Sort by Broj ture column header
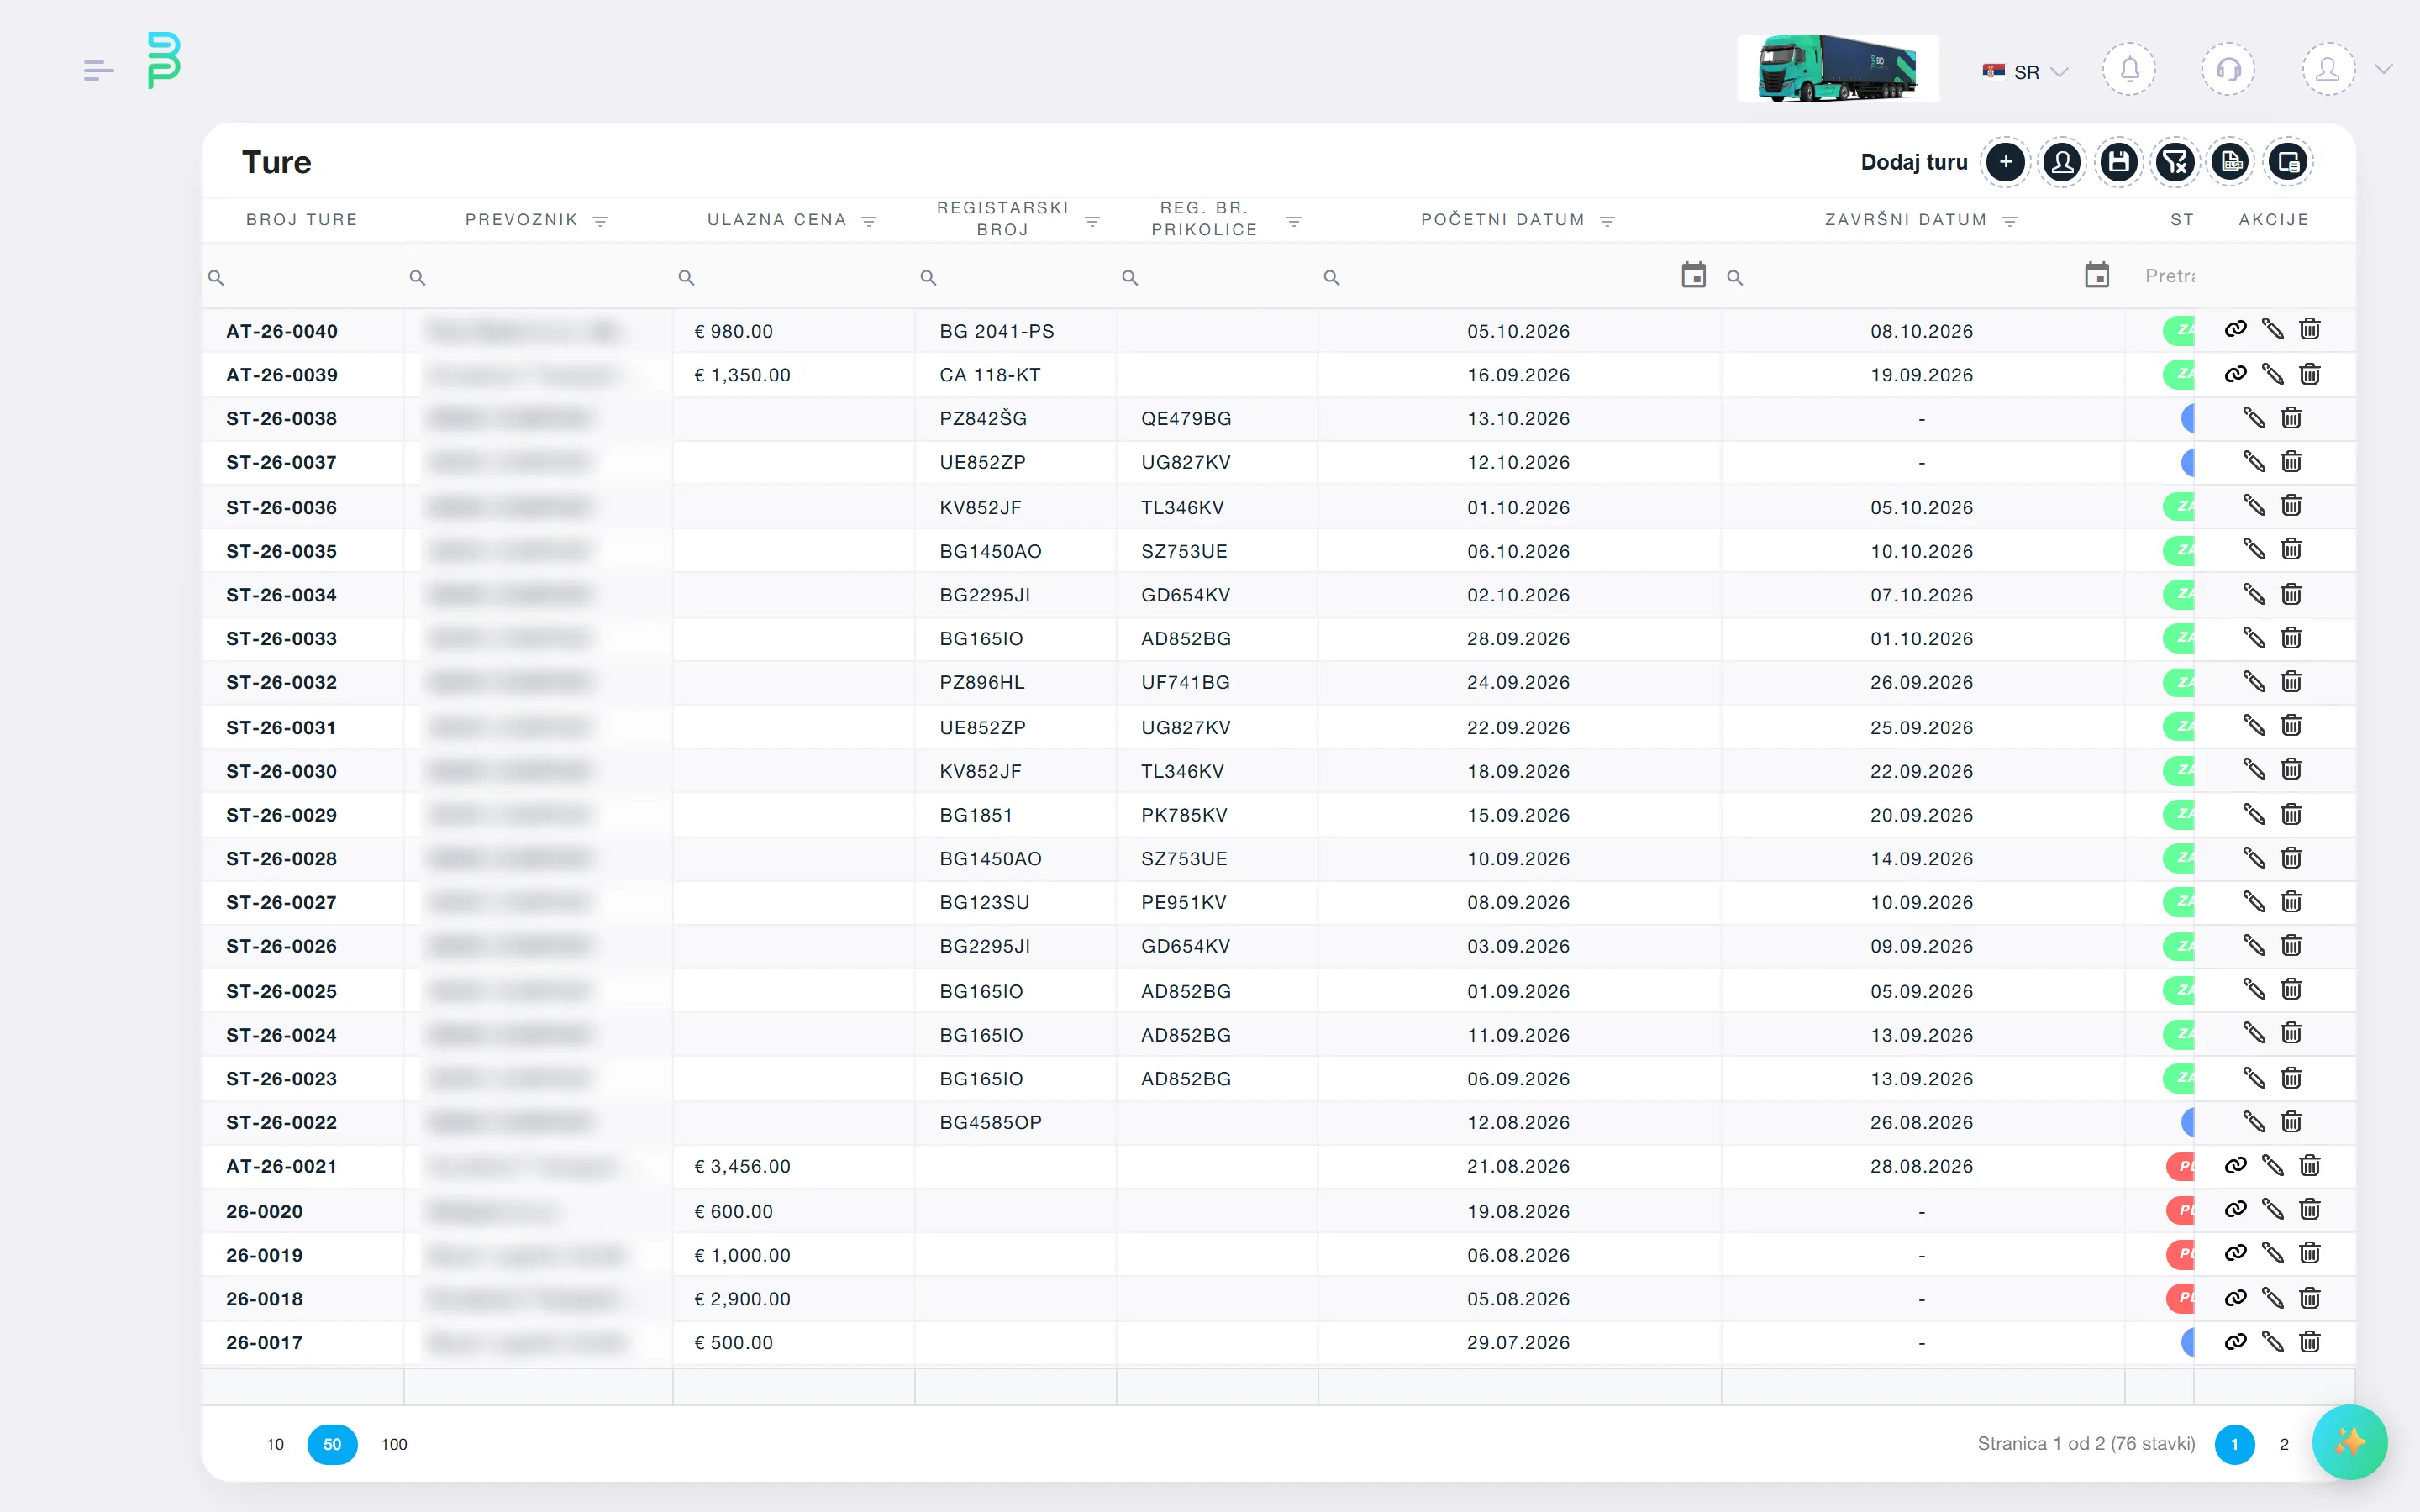This screenshot has height=1512, width=2420. [x=302, y=220]
